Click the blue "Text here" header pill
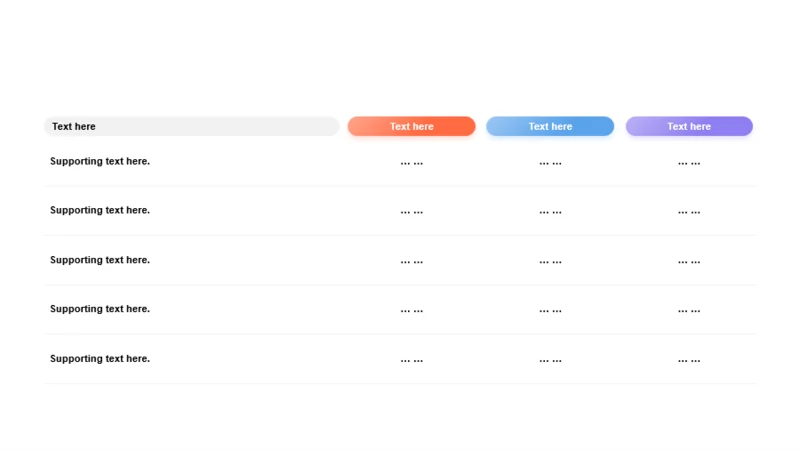This screenshot has width=800, height=450. point(550,126)
